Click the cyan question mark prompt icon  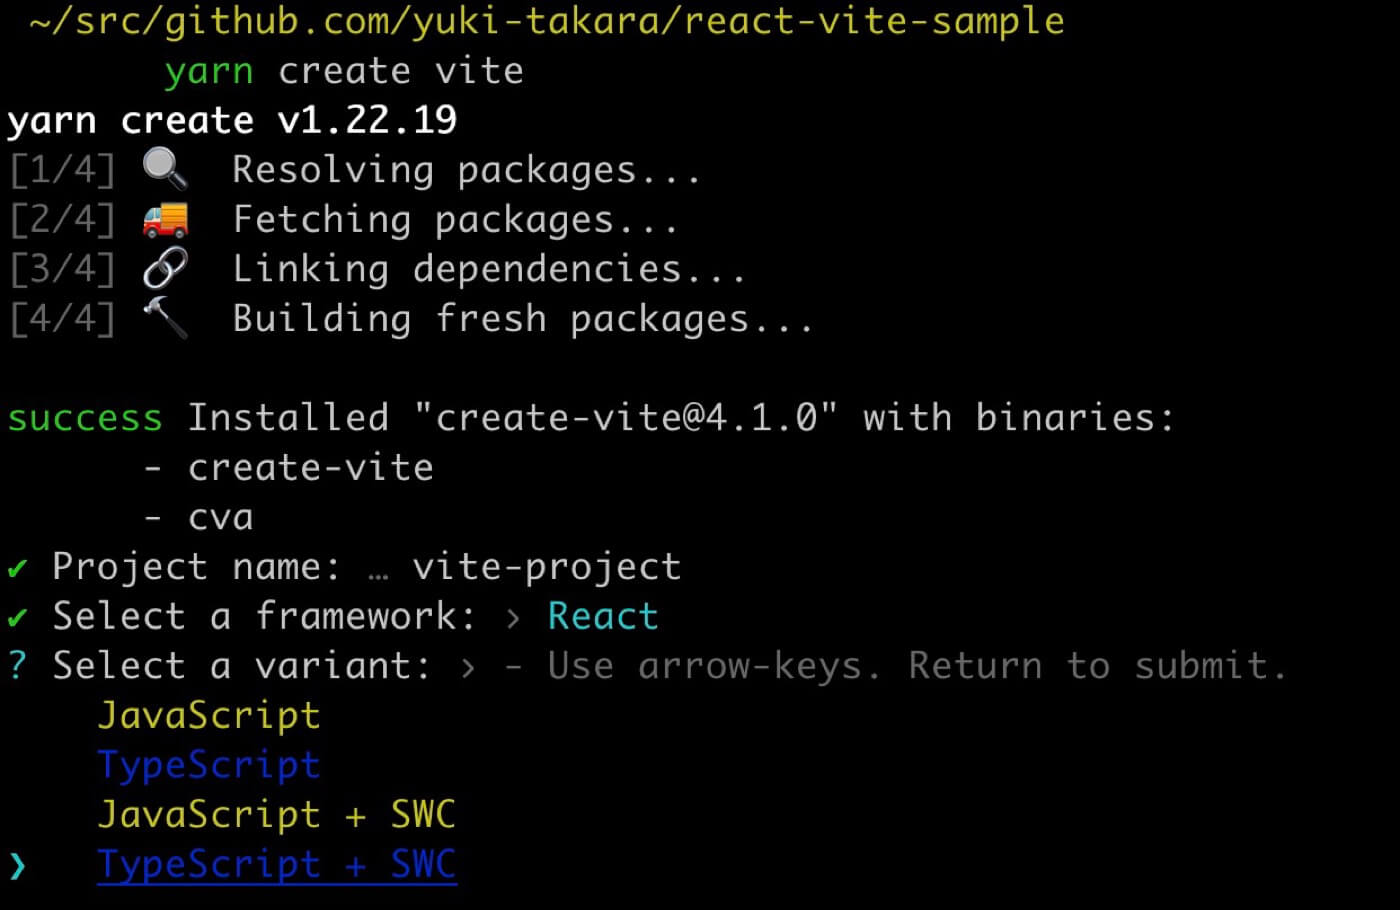(x=17, y=666)
